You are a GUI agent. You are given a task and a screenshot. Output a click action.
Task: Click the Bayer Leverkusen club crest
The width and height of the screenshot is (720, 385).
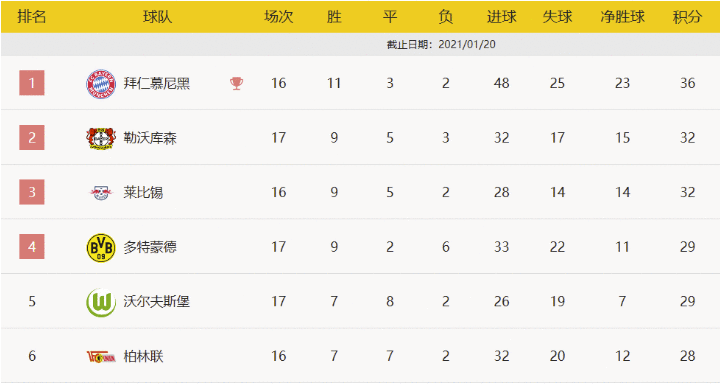101,138
